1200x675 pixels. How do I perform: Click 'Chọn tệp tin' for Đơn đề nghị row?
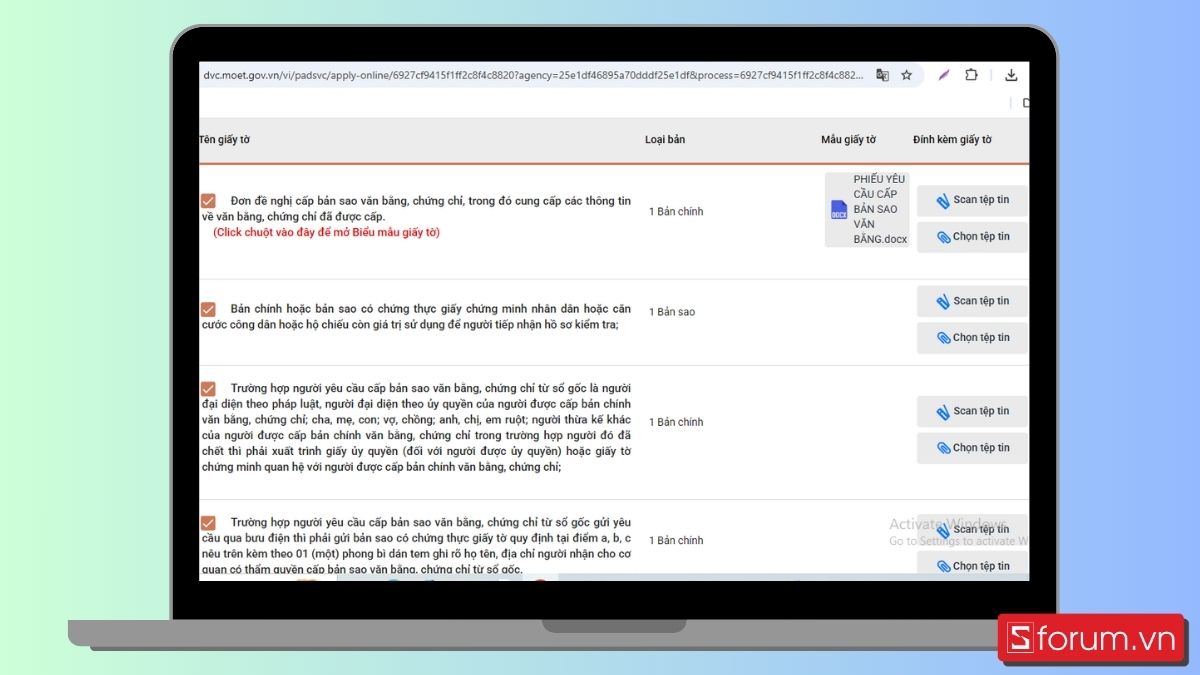[972, 237]
